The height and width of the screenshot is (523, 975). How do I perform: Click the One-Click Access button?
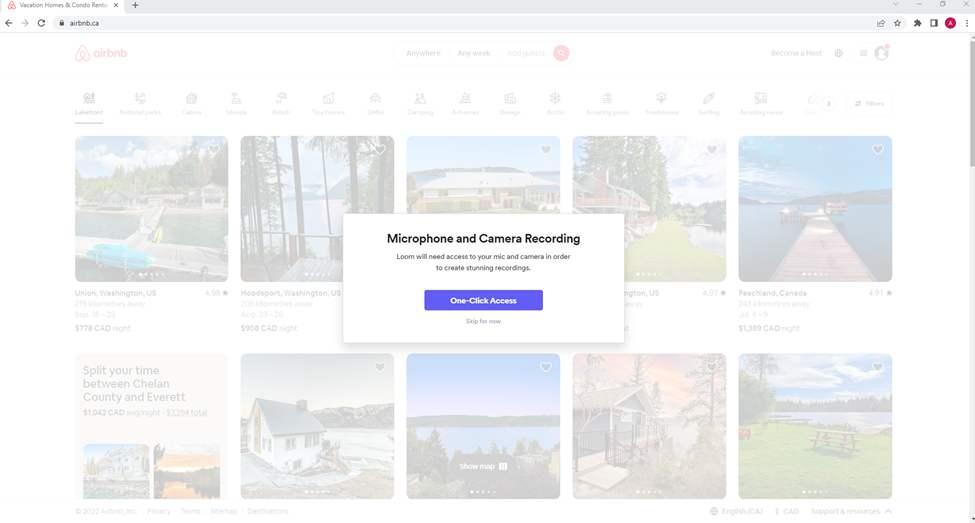pos(483,300)
